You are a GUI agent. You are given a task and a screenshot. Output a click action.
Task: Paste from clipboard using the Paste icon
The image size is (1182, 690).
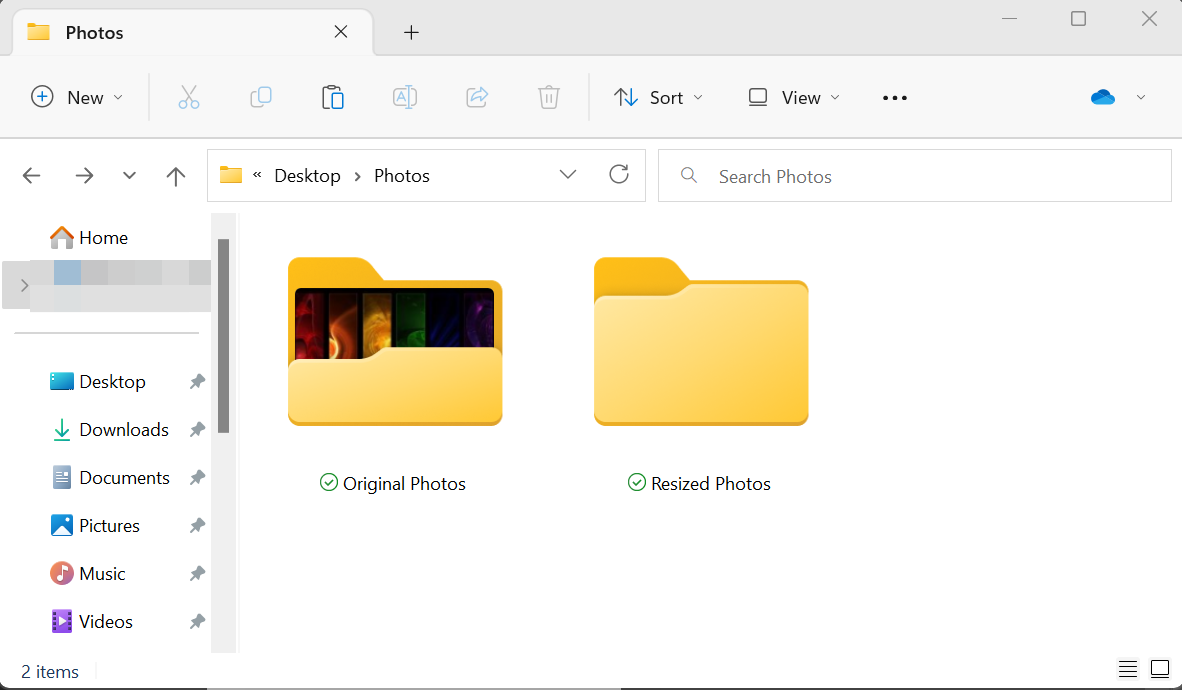pyautogui.click(x=333, y=97)
